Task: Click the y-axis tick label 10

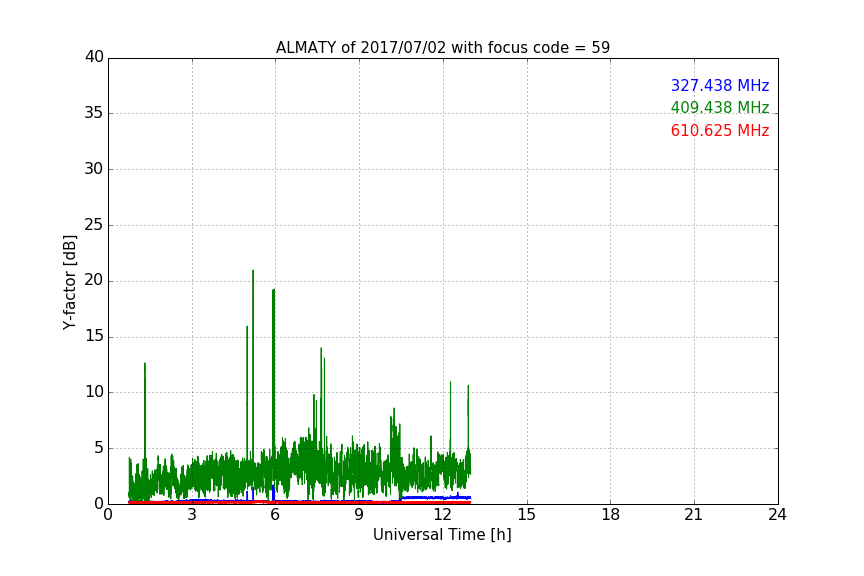Action: coord(94,392)
